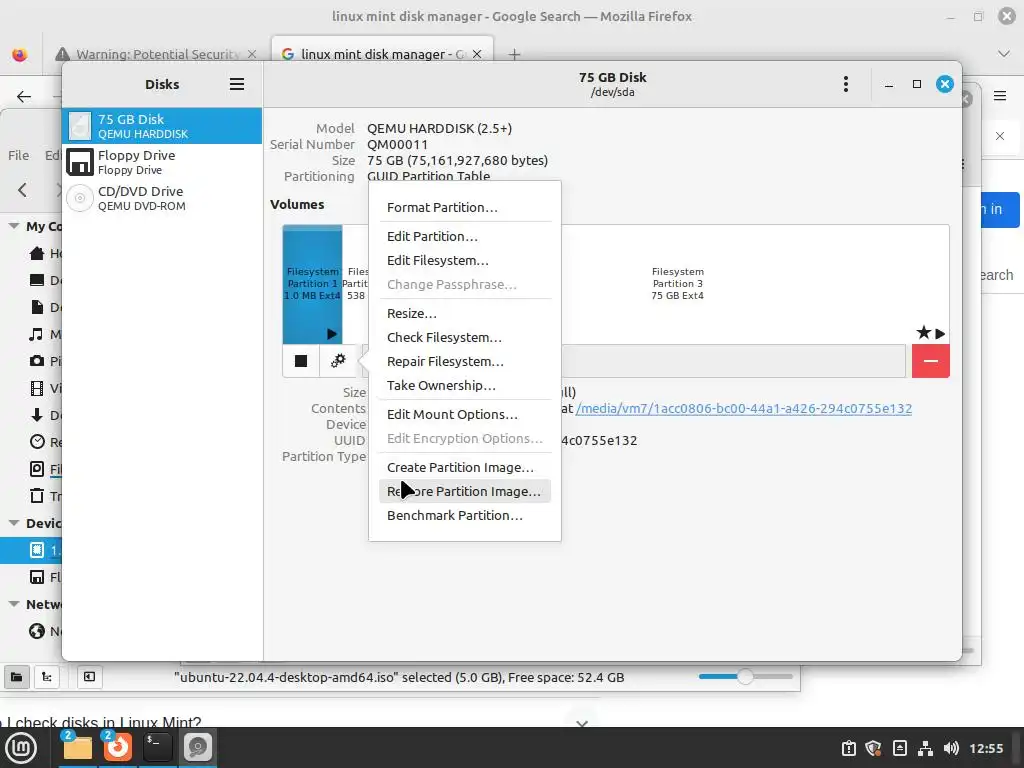The image size is (1024, 768).
Task: Collapse the My Computer section in file manager
Action: [x=13, y=226]
